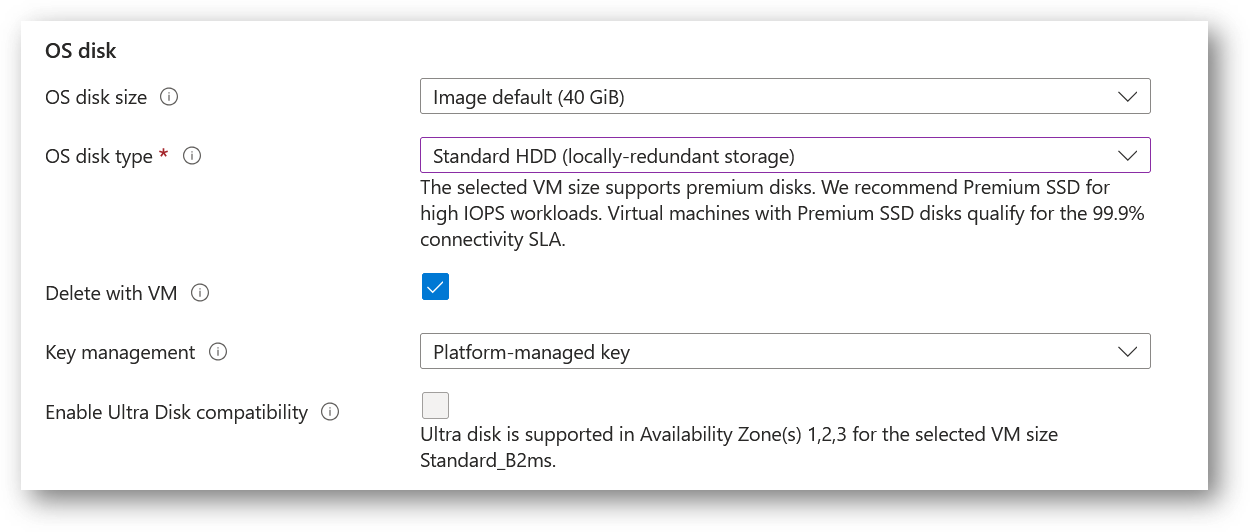Click the 'OS disk size' field label

point(96,97)
